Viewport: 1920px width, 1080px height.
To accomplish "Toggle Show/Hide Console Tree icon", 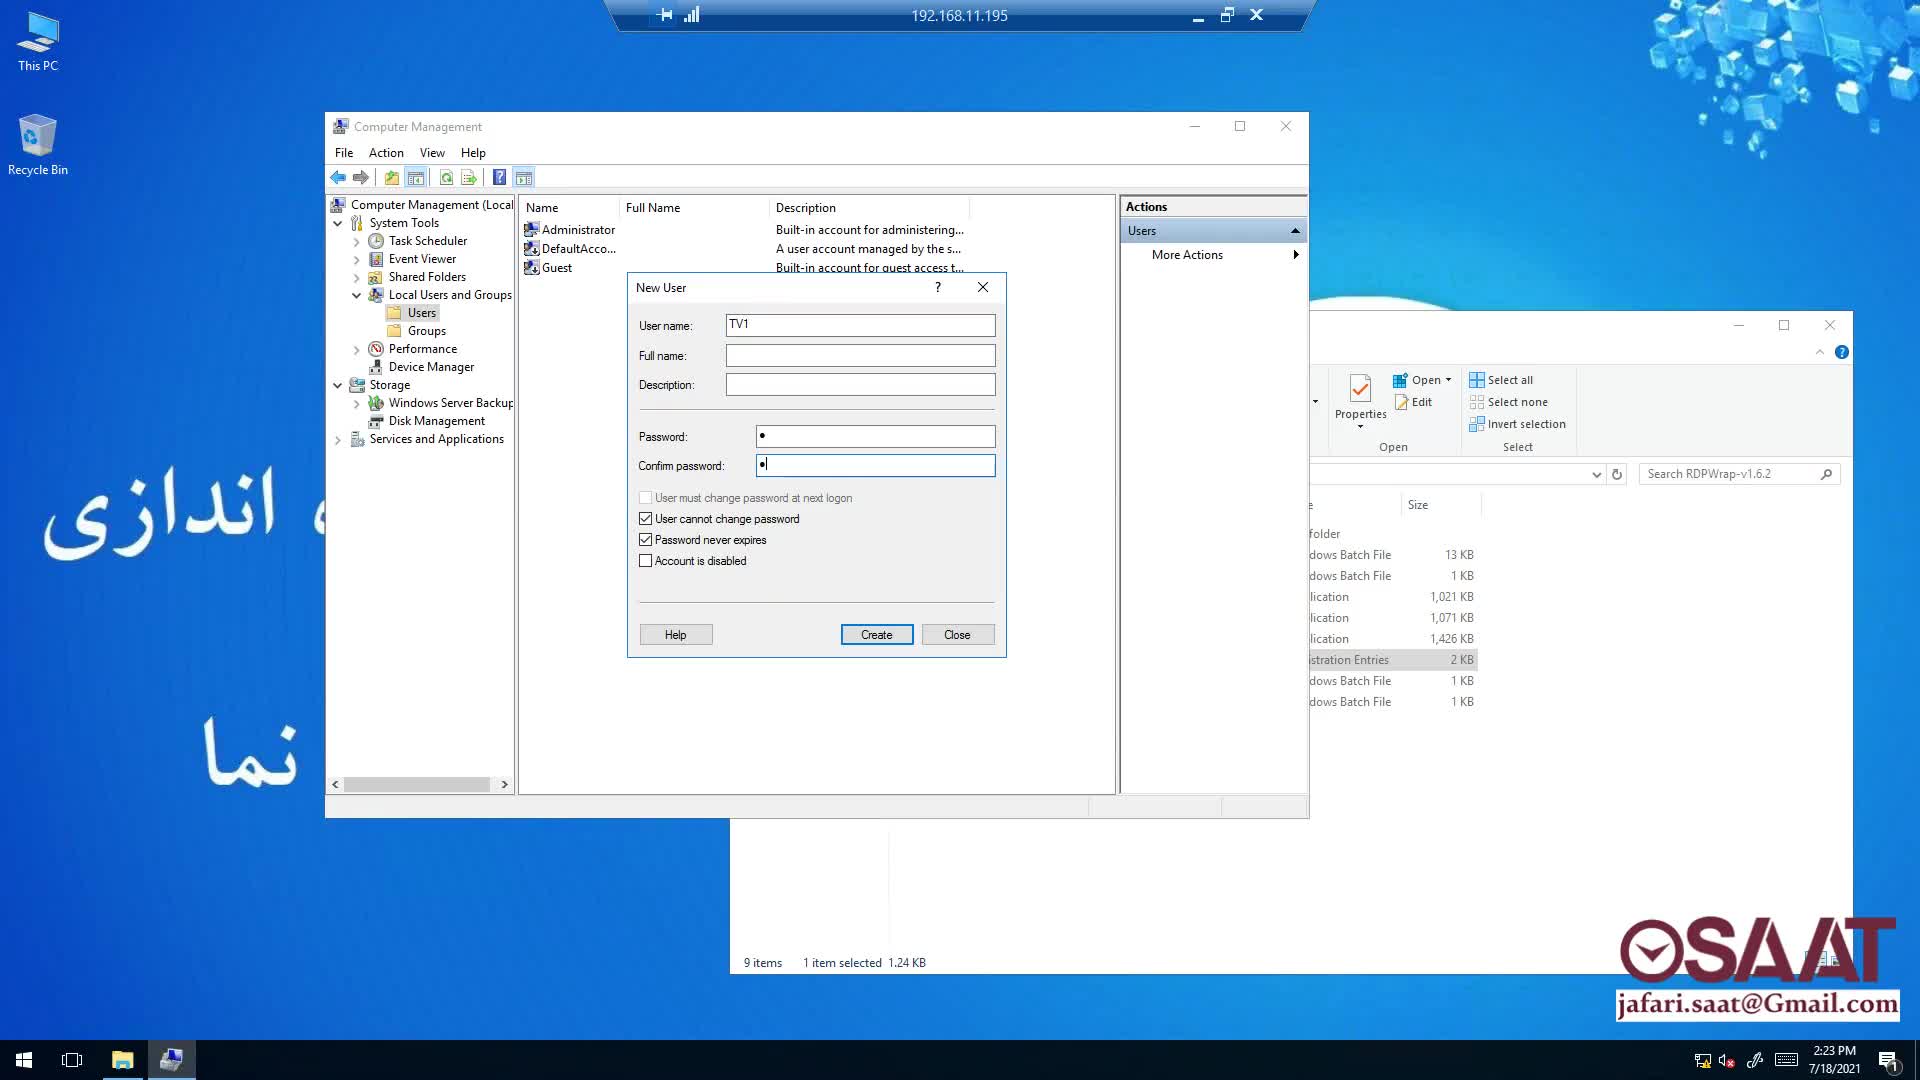I will pos(416,178).
